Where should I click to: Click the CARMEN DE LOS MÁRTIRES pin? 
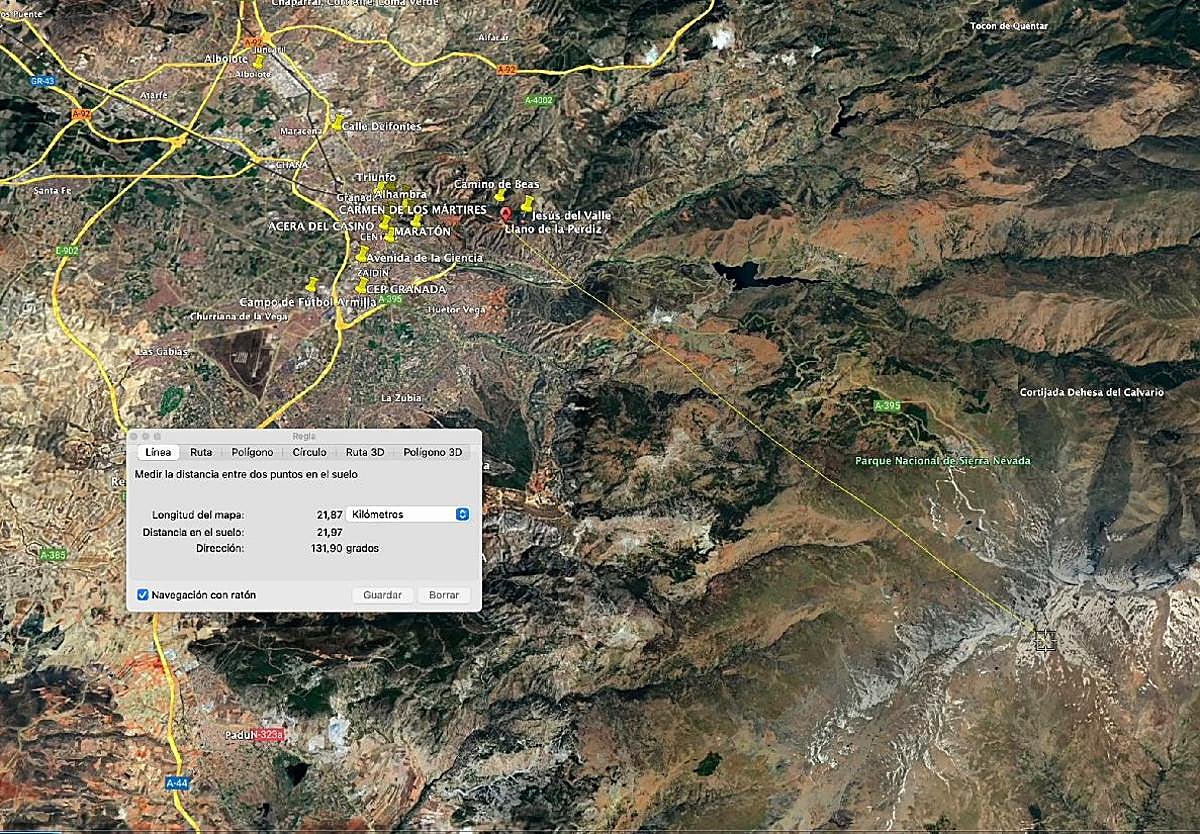click(x=384, y=223)
